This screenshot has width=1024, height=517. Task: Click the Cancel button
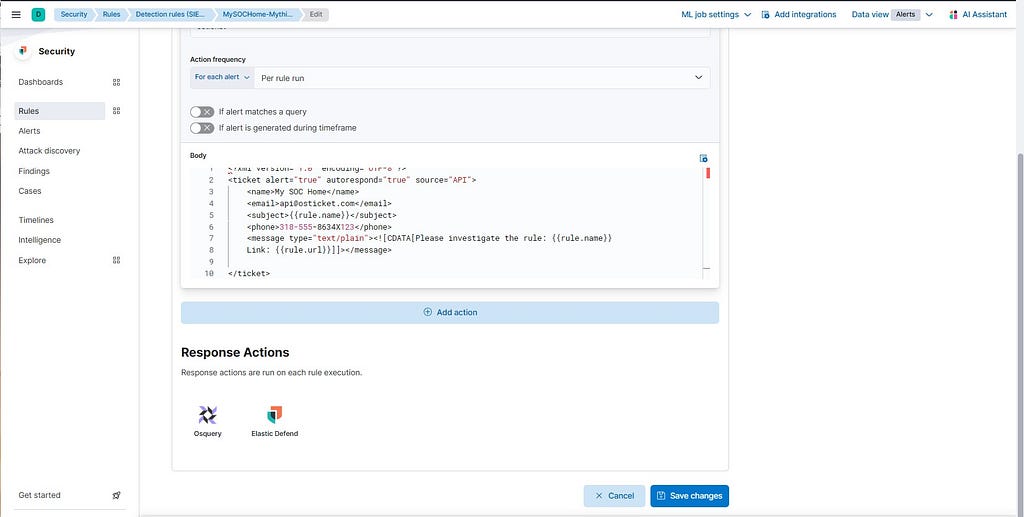[x=615, y=496]
